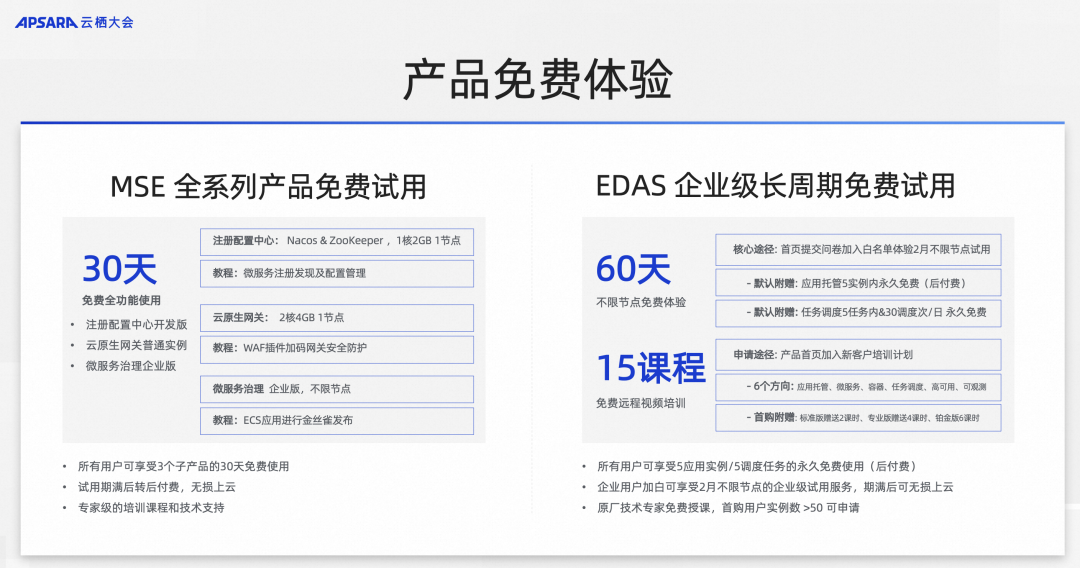Click heading MSE 全系列产品免费试用

[x=268, y=187]
